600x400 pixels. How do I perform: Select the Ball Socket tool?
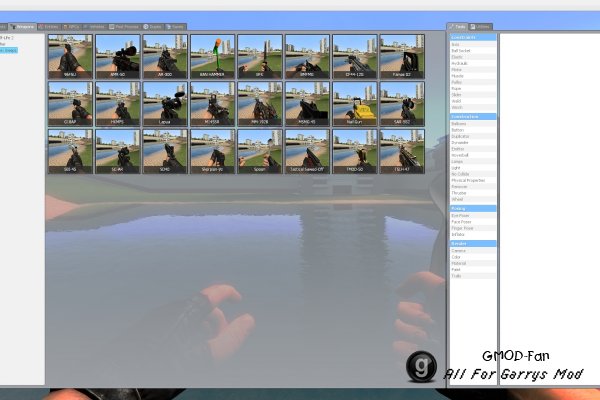click(473, 51)
